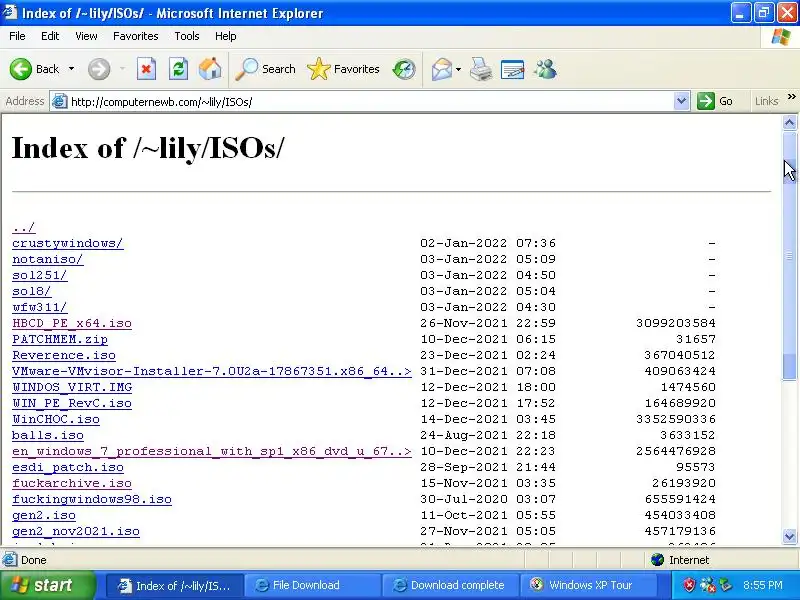The width and height of the screenshot is (800, 600).
Task: Open the Search pane with magnifier icon
Action: (265, 69)
